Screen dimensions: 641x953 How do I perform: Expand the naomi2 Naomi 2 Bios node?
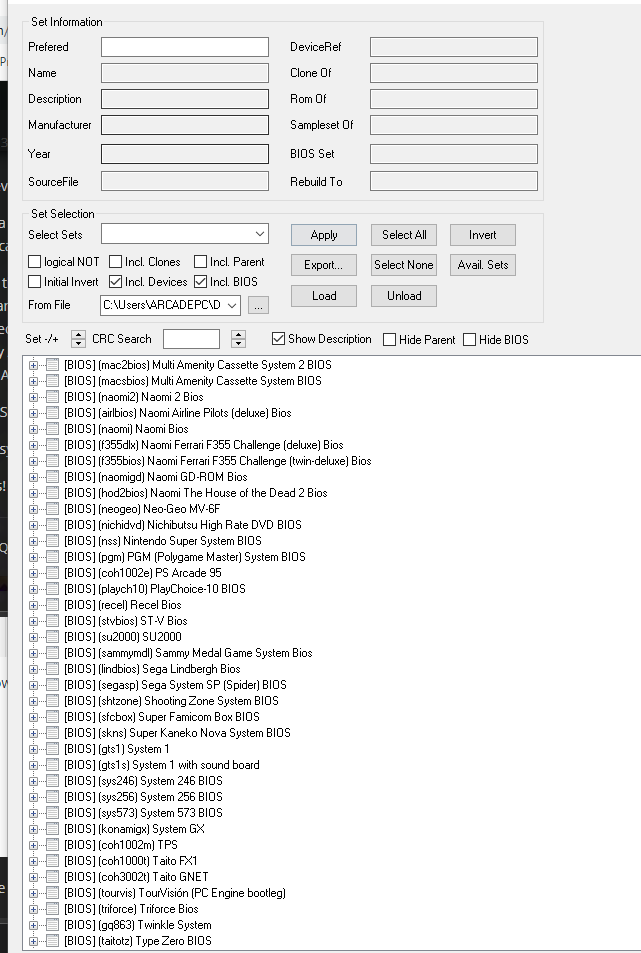click(x=33, y=397)
